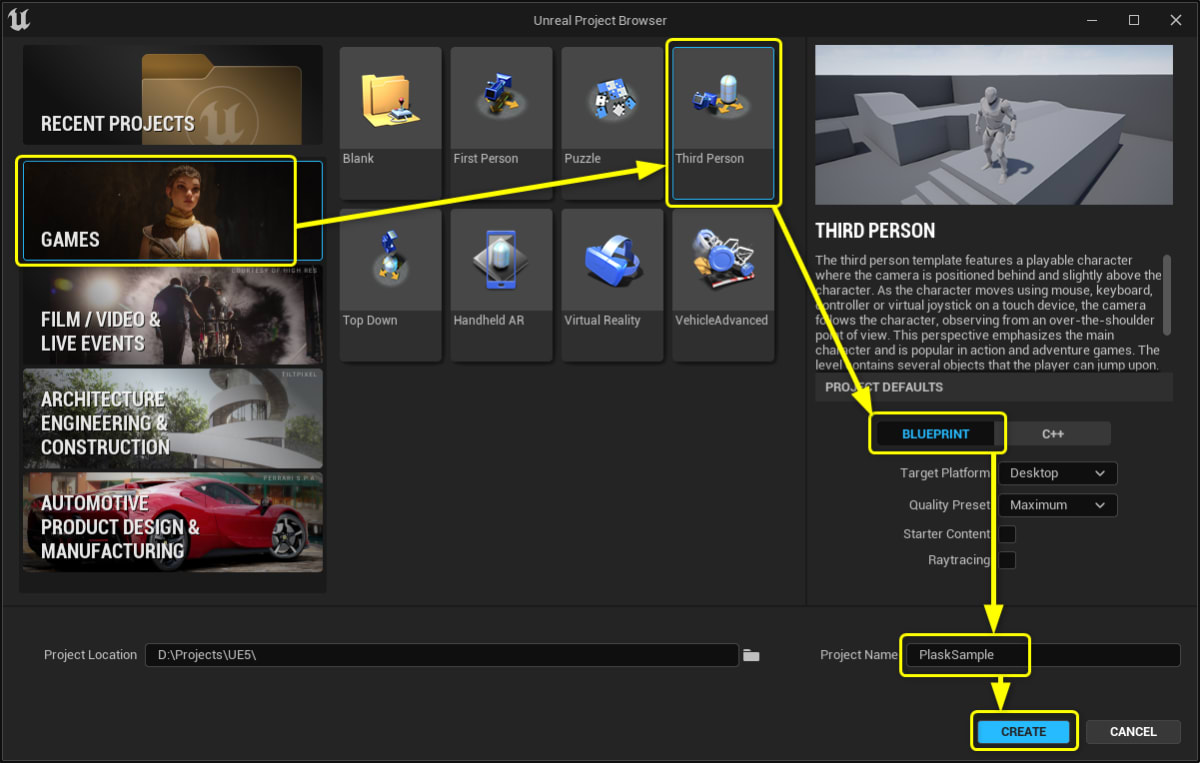Switch project type to Blueprint
The image size is (1200, 763).
click(x=936, y=434)
